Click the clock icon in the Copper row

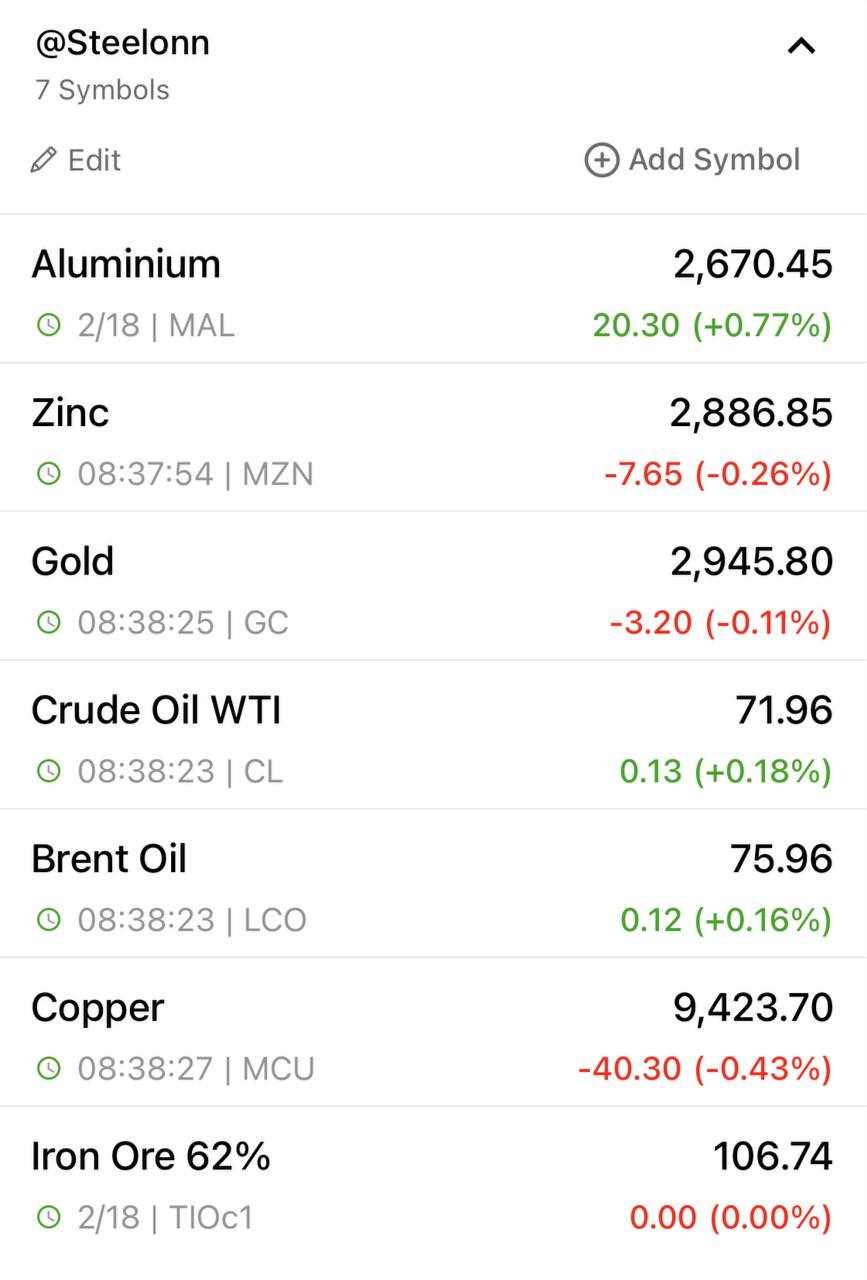(x=48, y=1068)
